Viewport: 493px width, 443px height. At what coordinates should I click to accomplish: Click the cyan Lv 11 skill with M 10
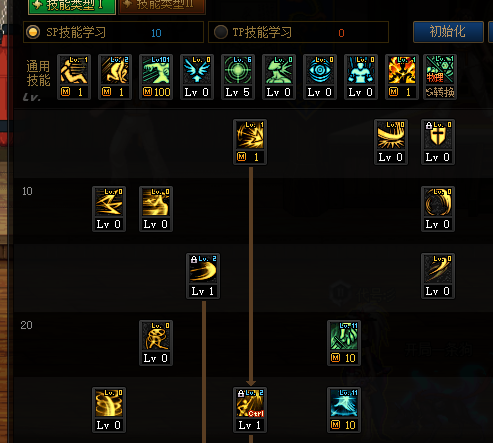tap(344, 410)
